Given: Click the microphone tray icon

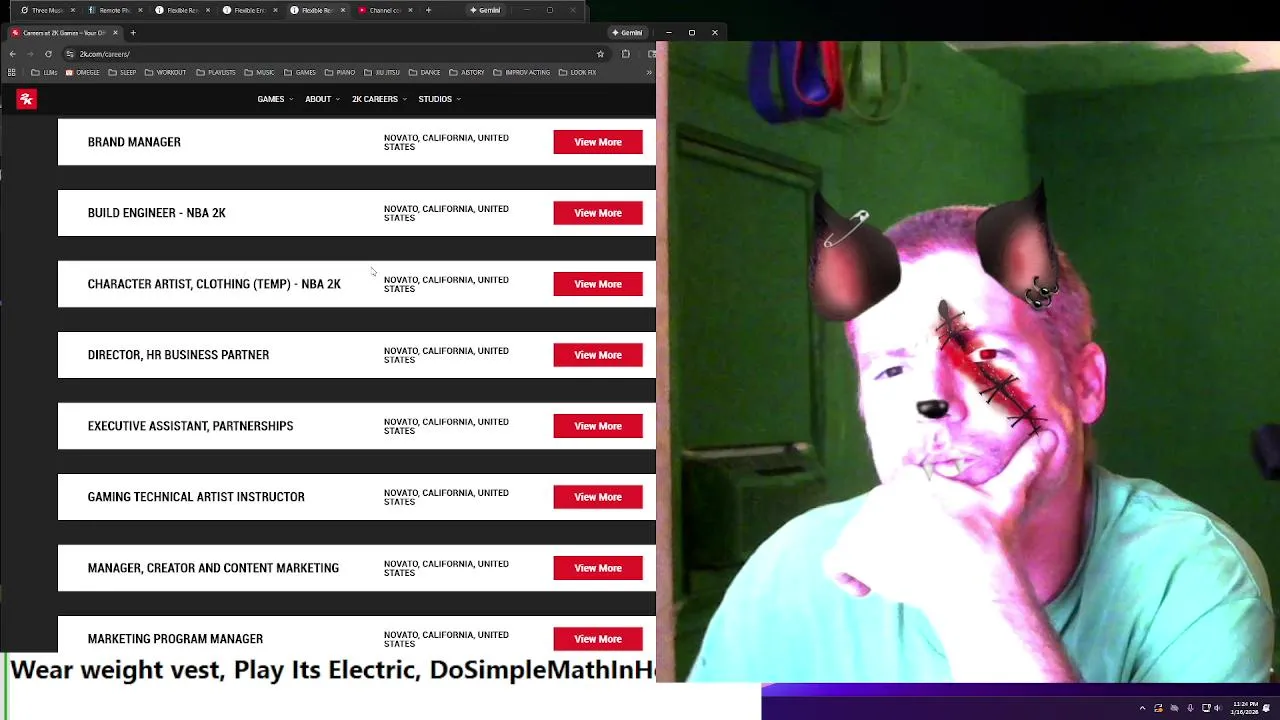Looking at the screenshot, I should click(x=1190, y=708).
